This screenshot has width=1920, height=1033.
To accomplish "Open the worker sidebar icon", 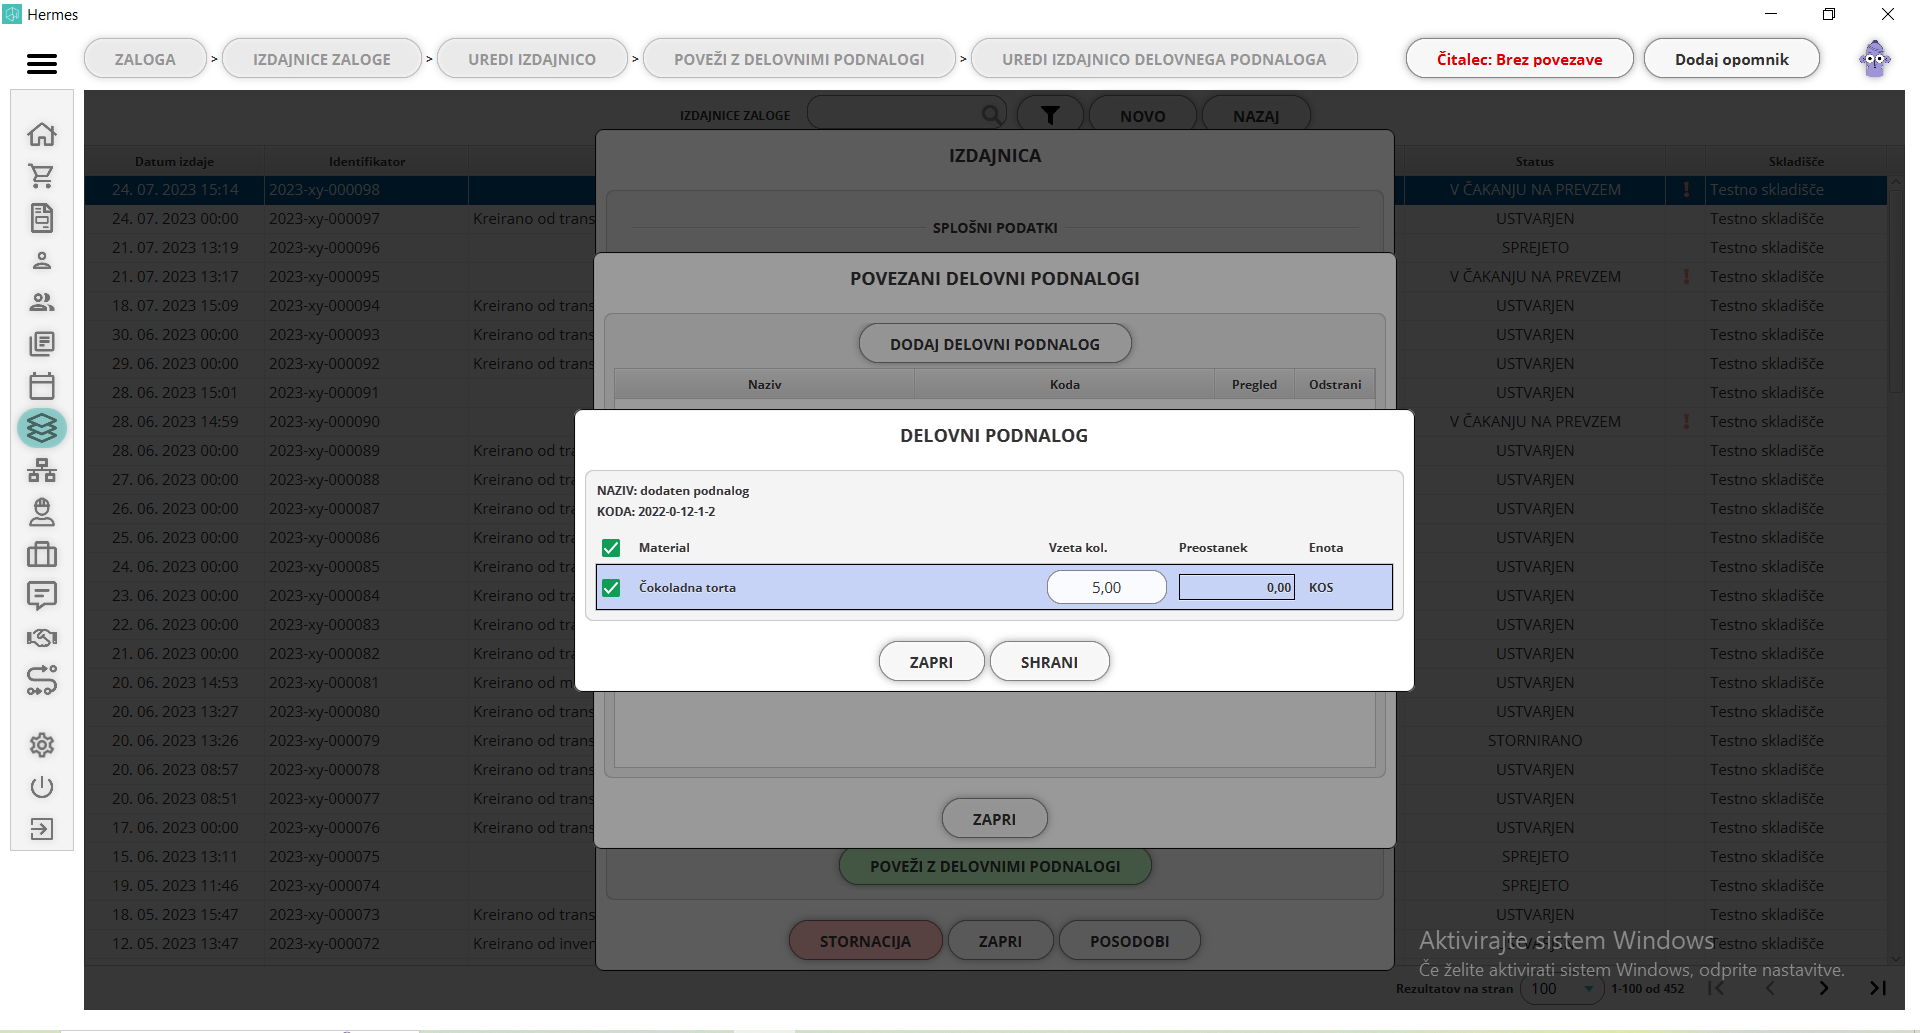I will [42, 512].
